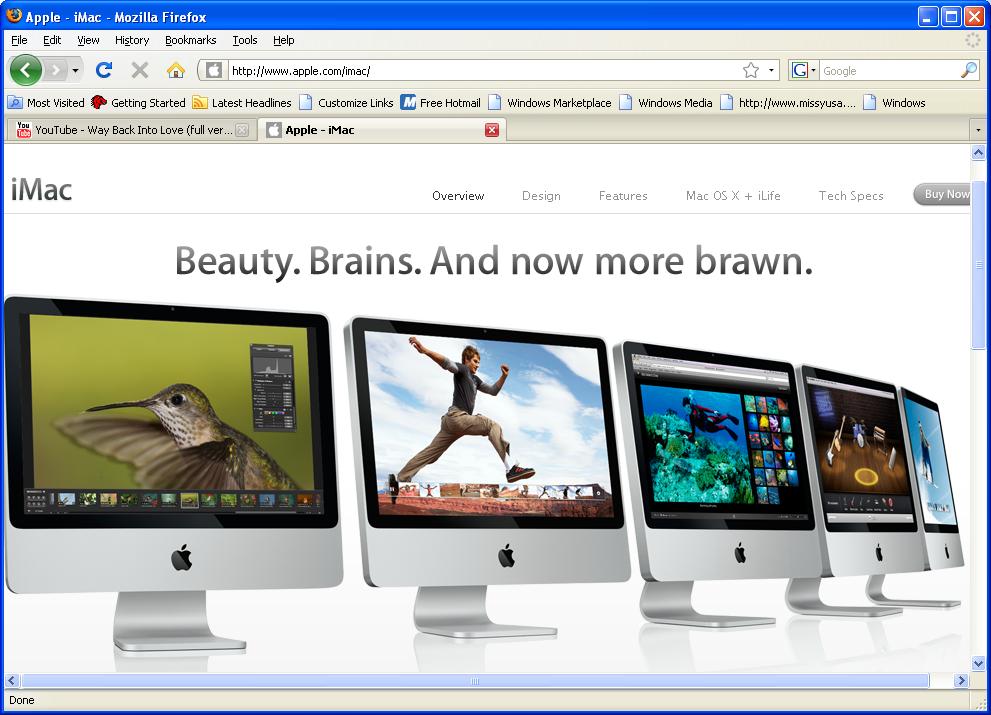This screenshot has height=715, width=991.
Task: Click the Windows Marketplace bookmark
Action: (550, 102)
